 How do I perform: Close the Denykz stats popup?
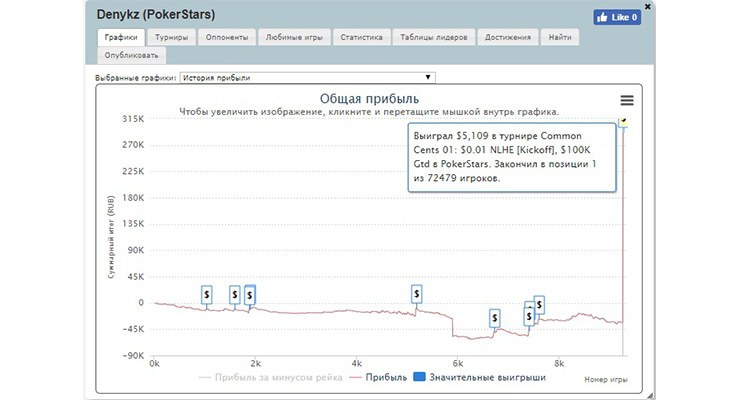tap(648, 6)
